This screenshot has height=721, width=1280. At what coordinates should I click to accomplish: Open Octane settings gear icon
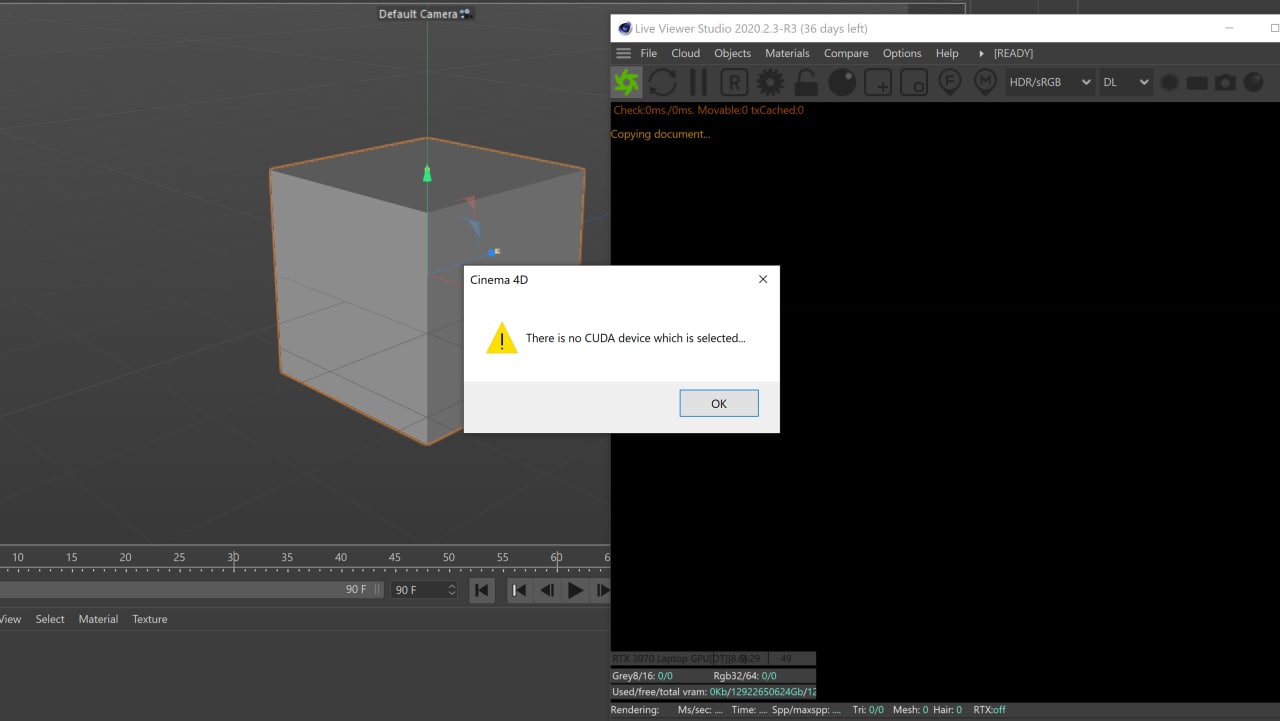[x=770, y=82]
